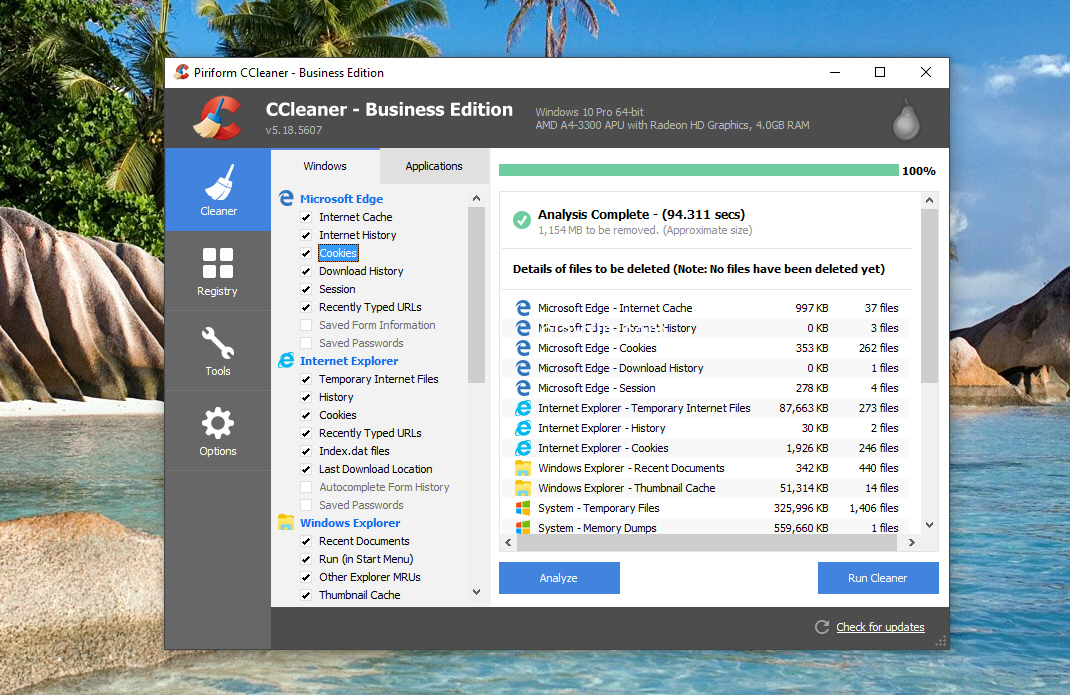Collapse the Windows Explorer group heading
This screenshot has height=695, width=1070.
(350, 522)
